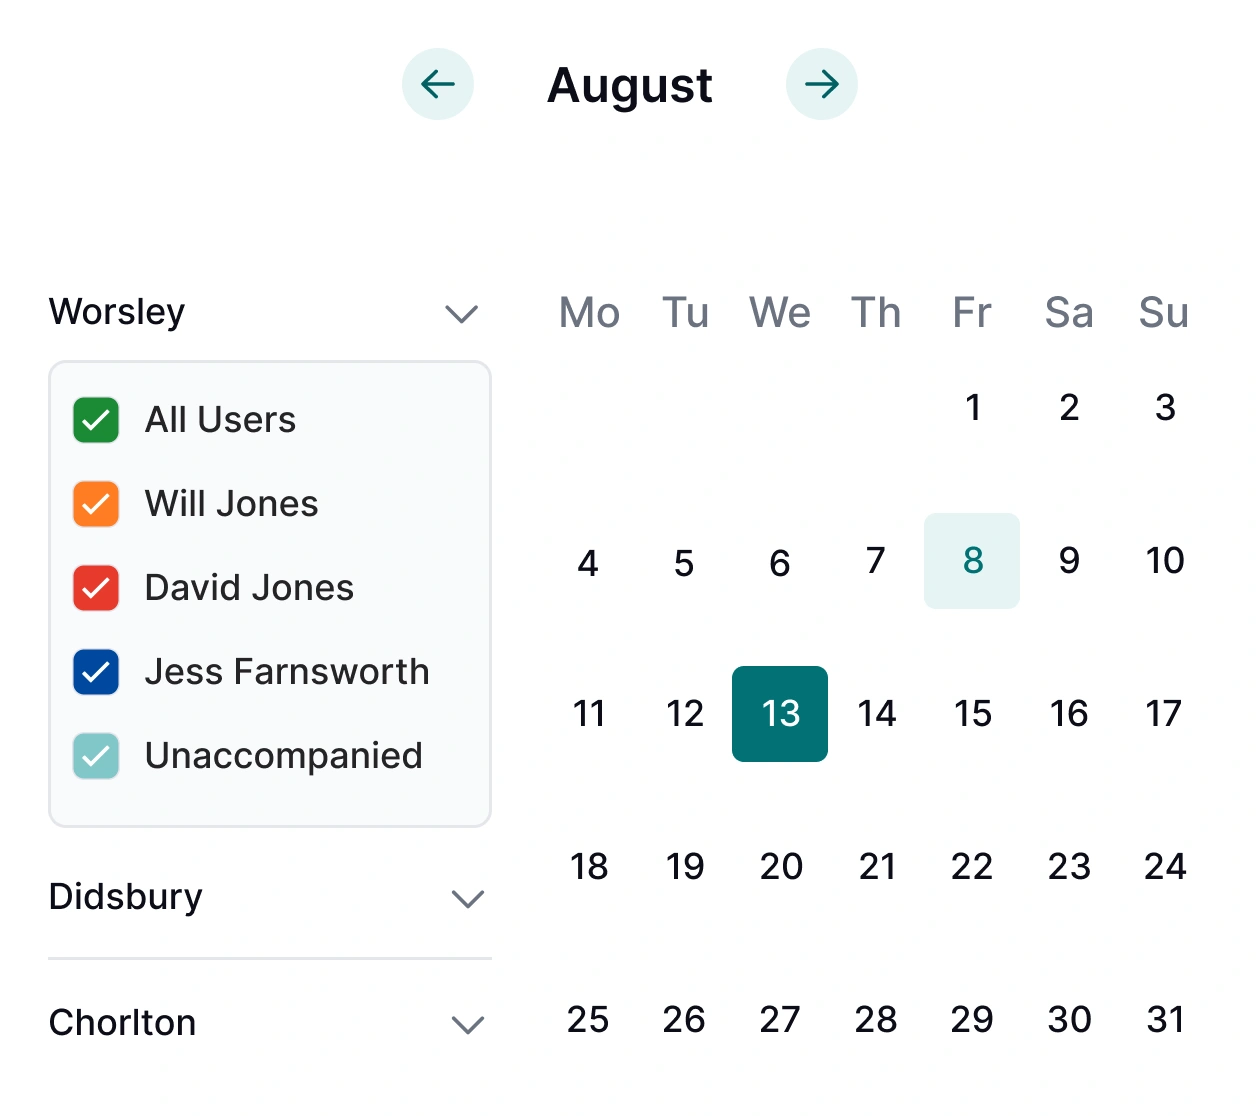Disable the David Jones filter
This screenshot has height=1116, width=1260.
(95, 588)
